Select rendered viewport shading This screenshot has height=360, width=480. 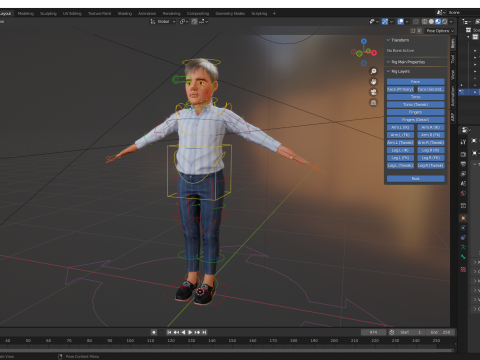point(444,22)
